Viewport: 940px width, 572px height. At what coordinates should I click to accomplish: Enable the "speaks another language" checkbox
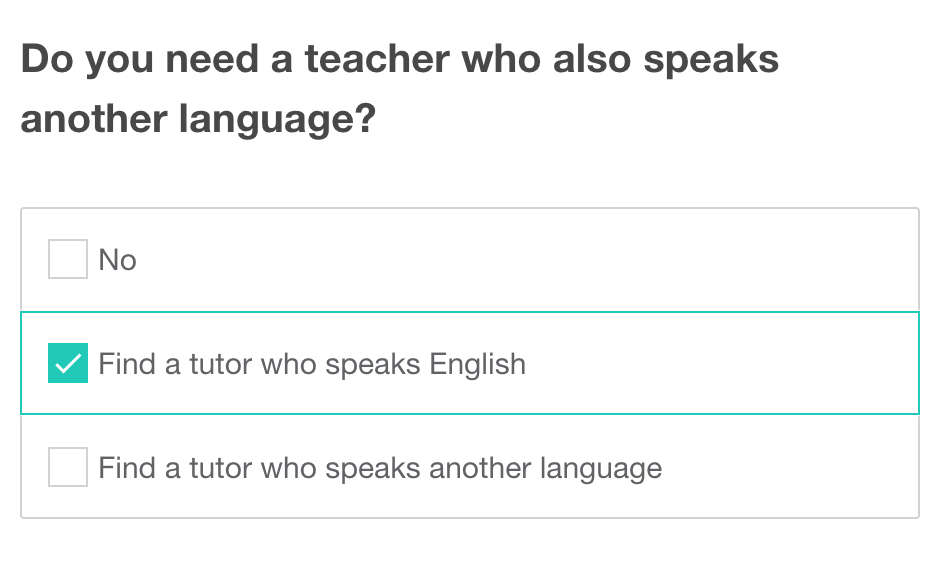point(68,467)
